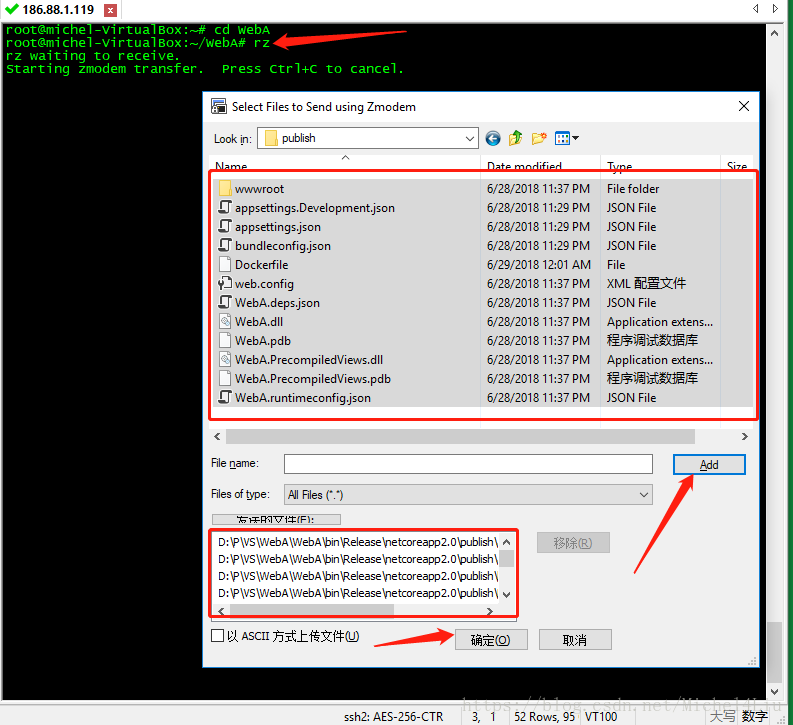Click the 数字 status bar indicator

[x=755, y=716]
